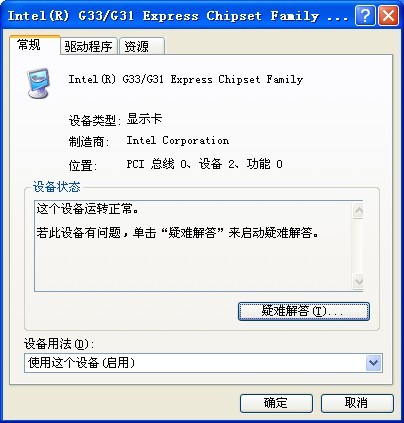This screenshot has width=404, height=423.
Task: Switch to the 驱动程序 tab
Action: pos(89,46)
